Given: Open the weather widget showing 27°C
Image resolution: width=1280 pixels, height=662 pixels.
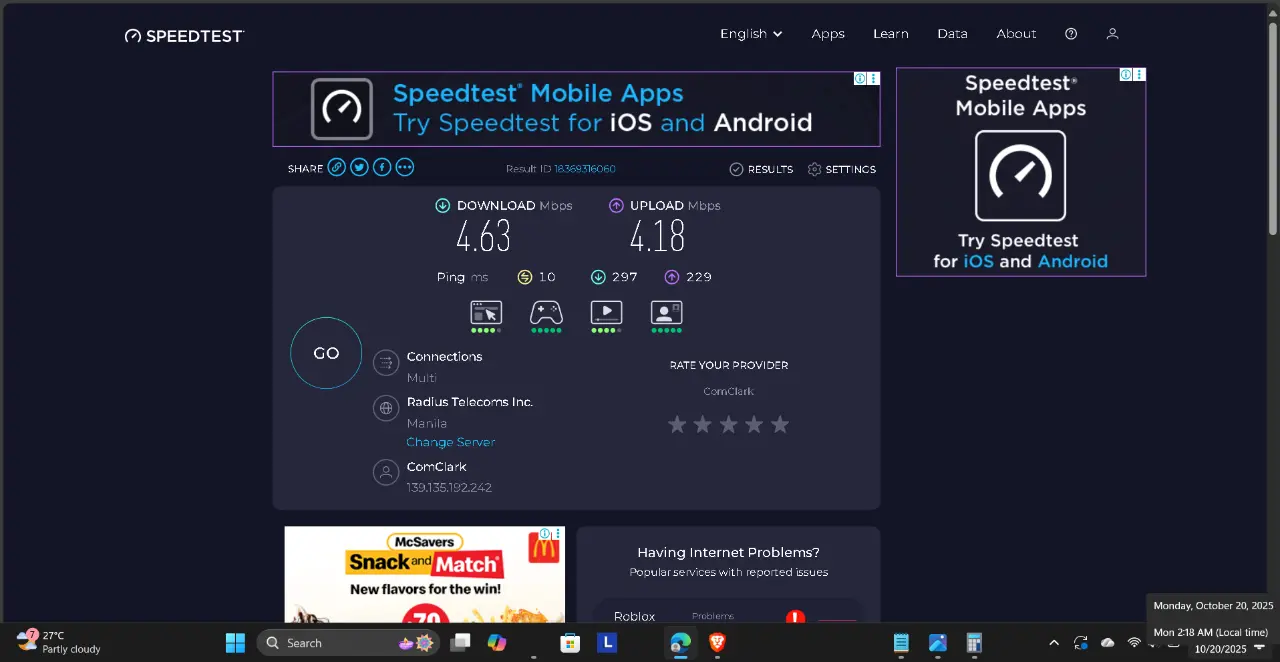Looking at the screenshot, I should click(58, 642).
